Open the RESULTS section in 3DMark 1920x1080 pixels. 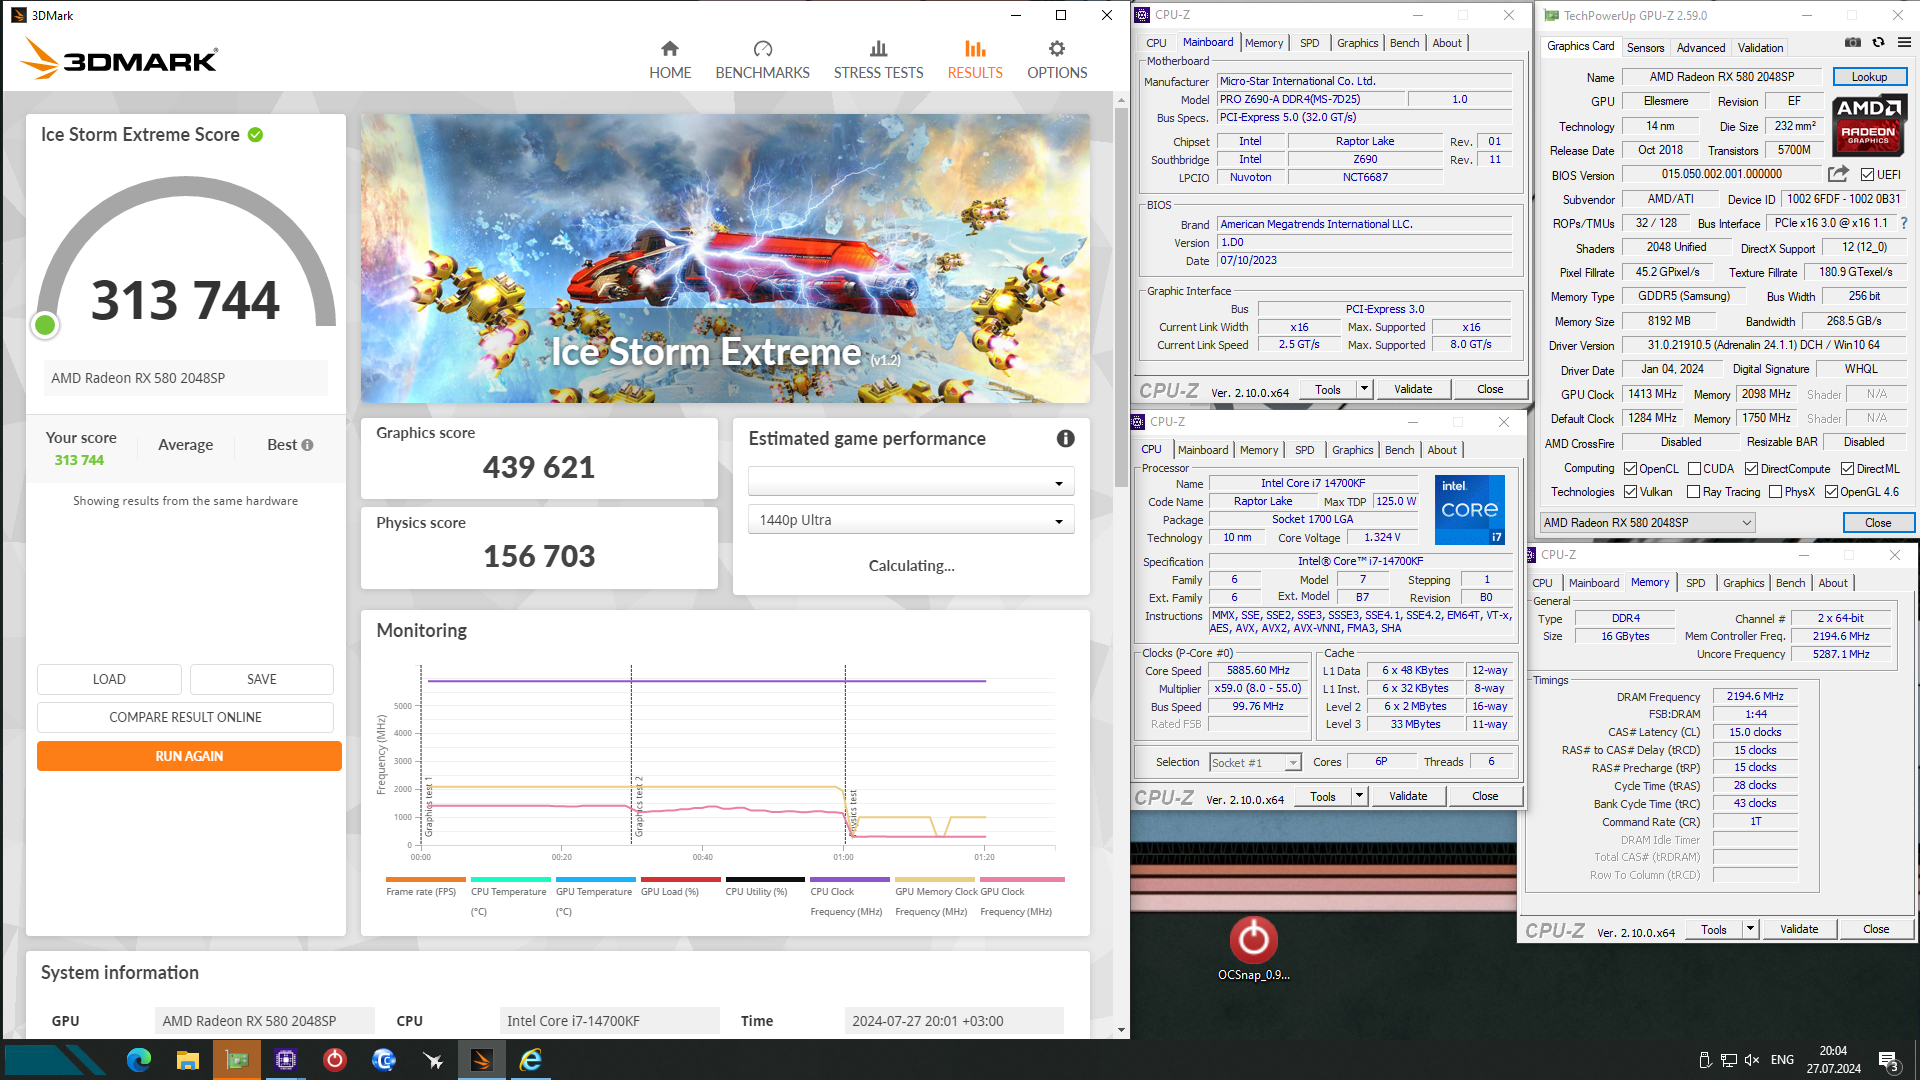coord(974,60)
